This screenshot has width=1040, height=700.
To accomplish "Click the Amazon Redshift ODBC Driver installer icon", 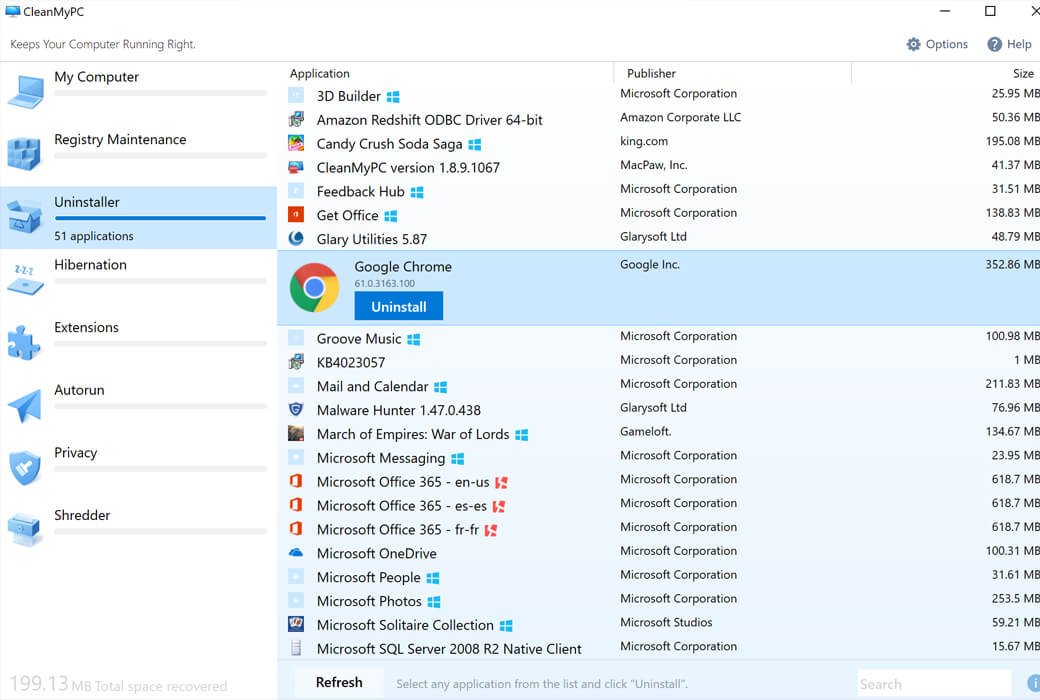I will click(x=296, y=119).
